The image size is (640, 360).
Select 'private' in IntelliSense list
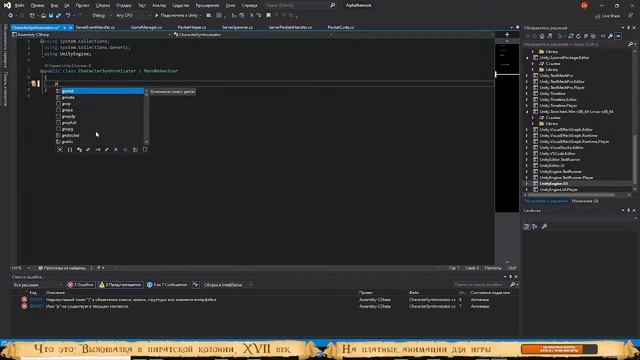point(100,98)
